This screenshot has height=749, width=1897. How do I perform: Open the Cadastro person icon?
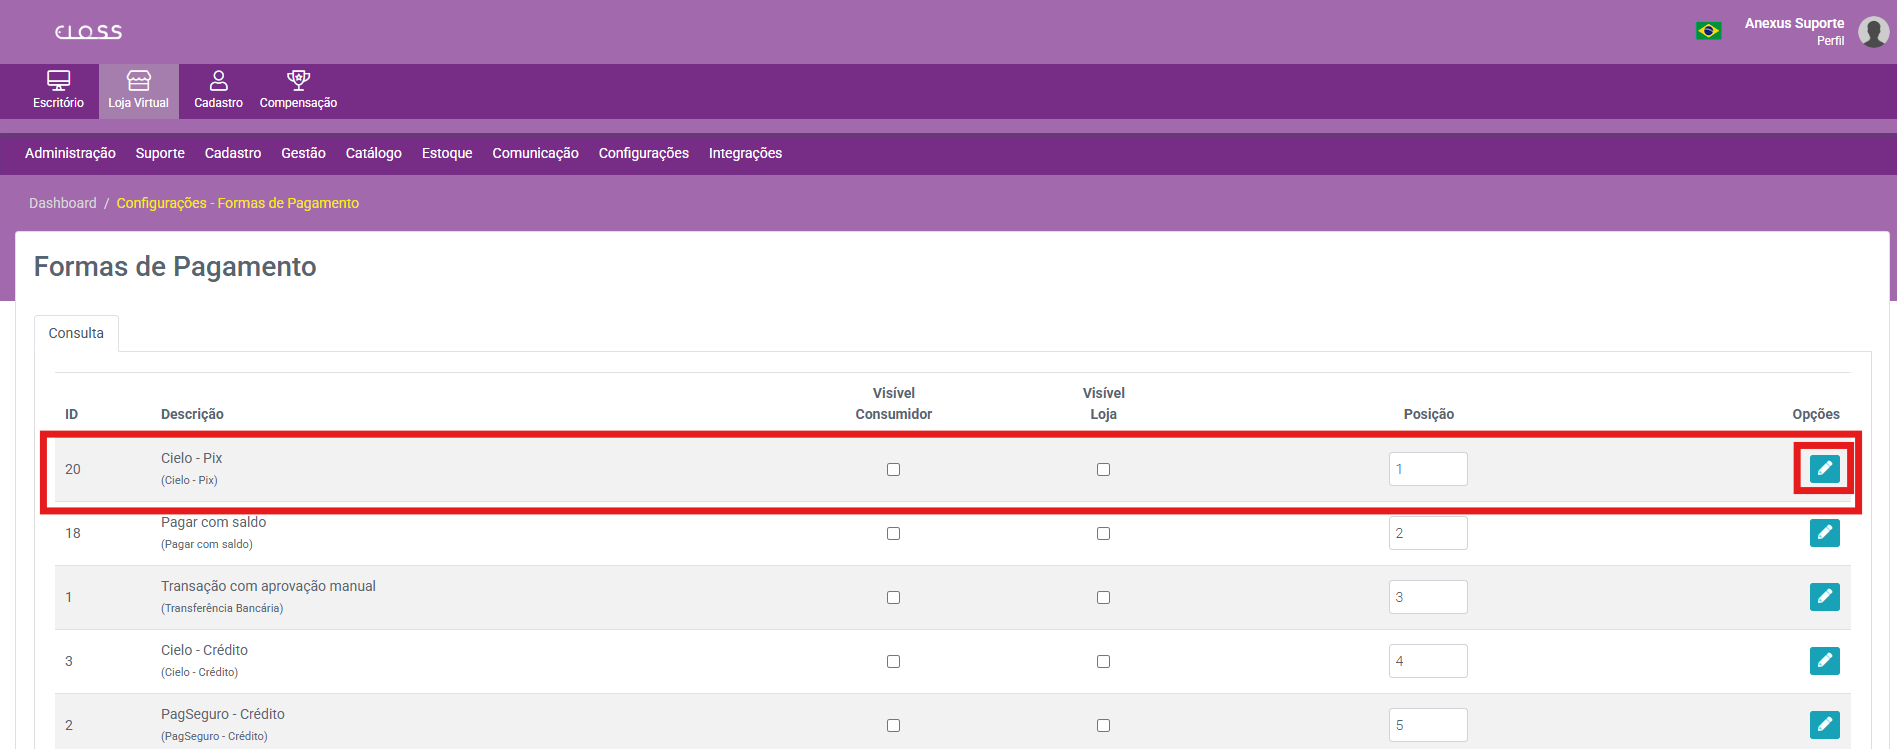coord(218,81)
